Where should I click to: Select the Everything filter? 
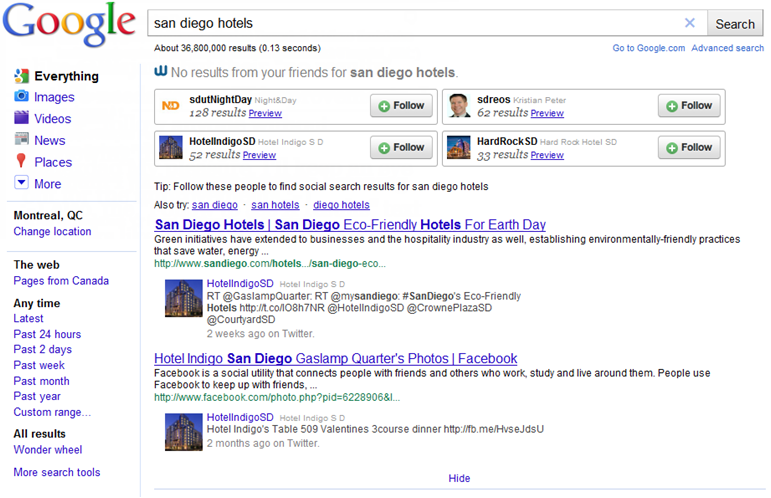(x=66, y=76)
